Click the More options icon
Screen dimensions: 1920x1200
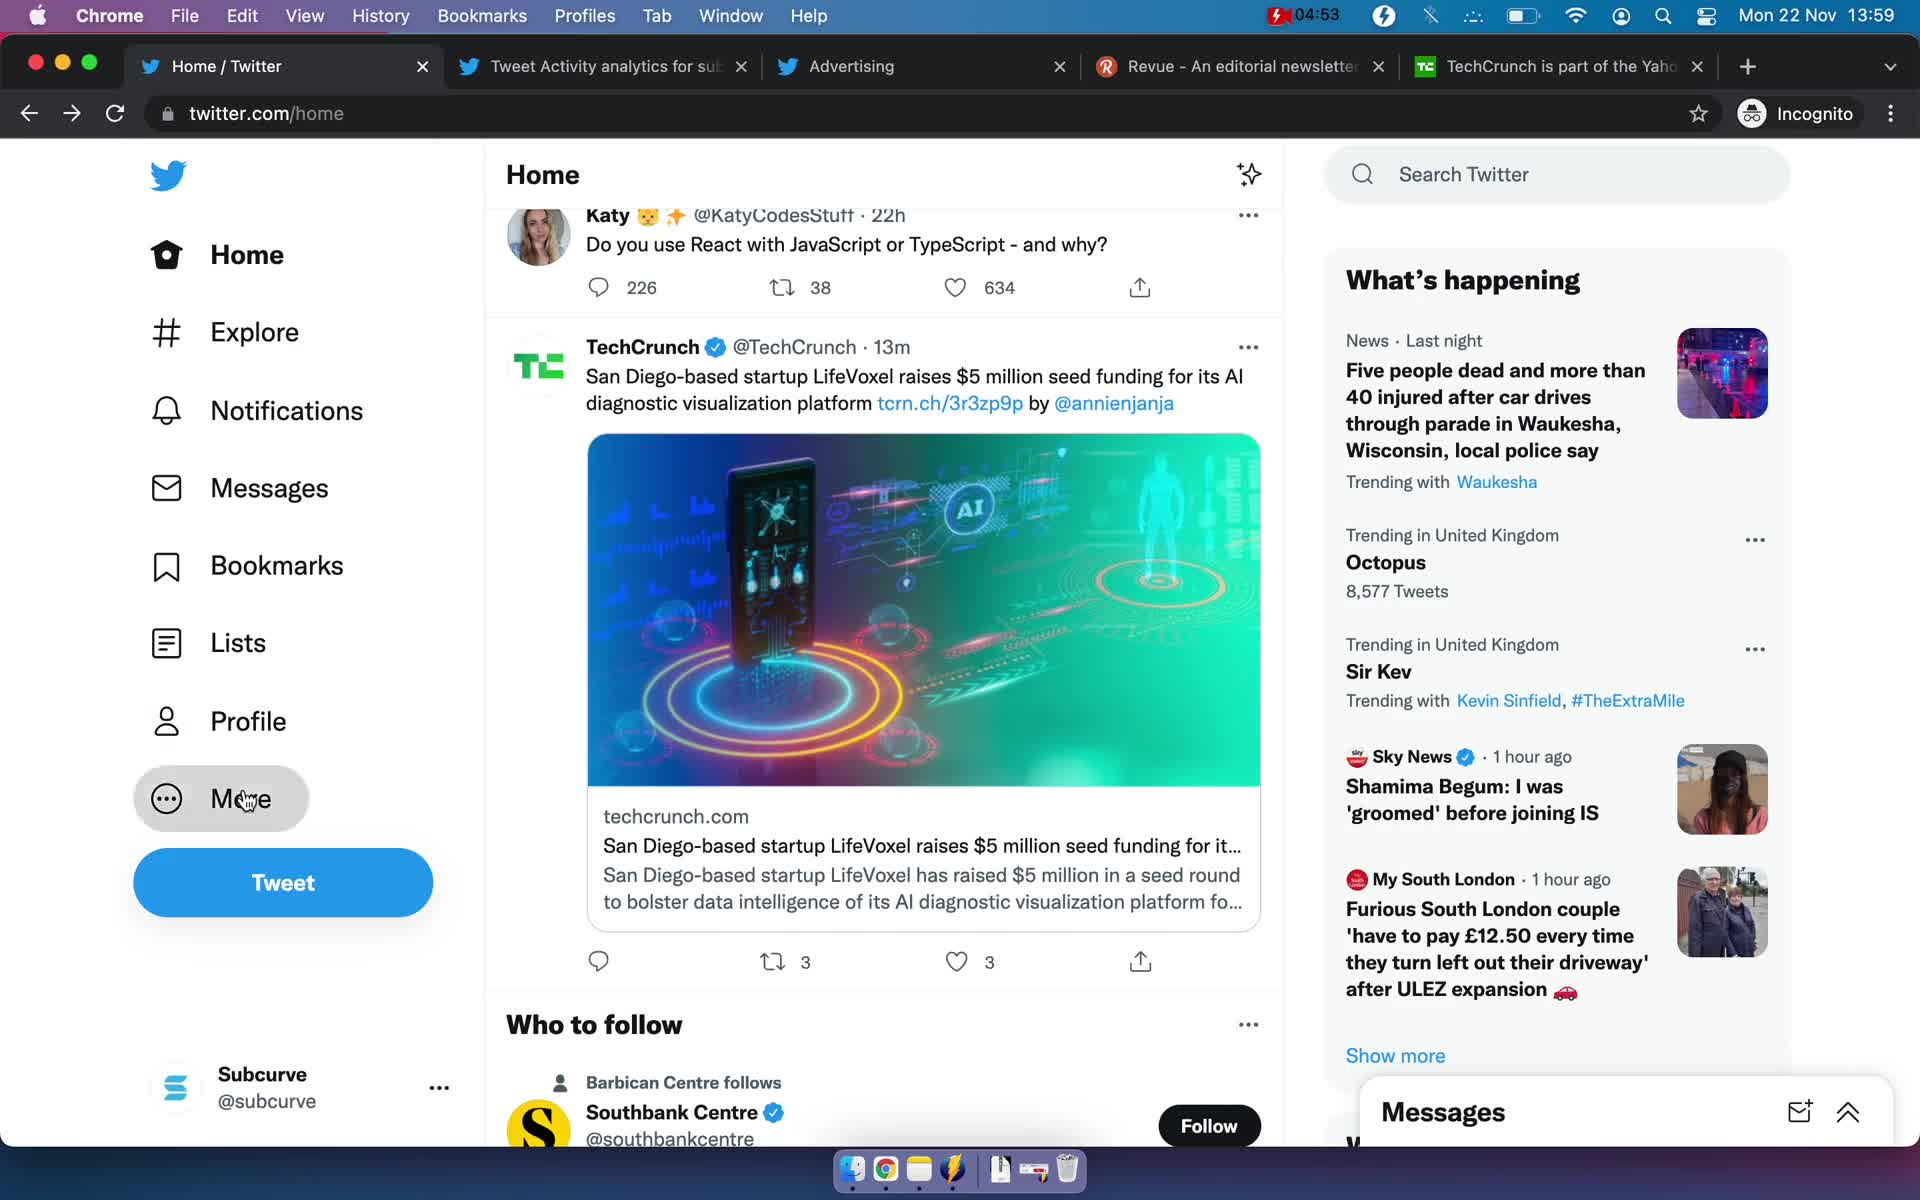167,798
